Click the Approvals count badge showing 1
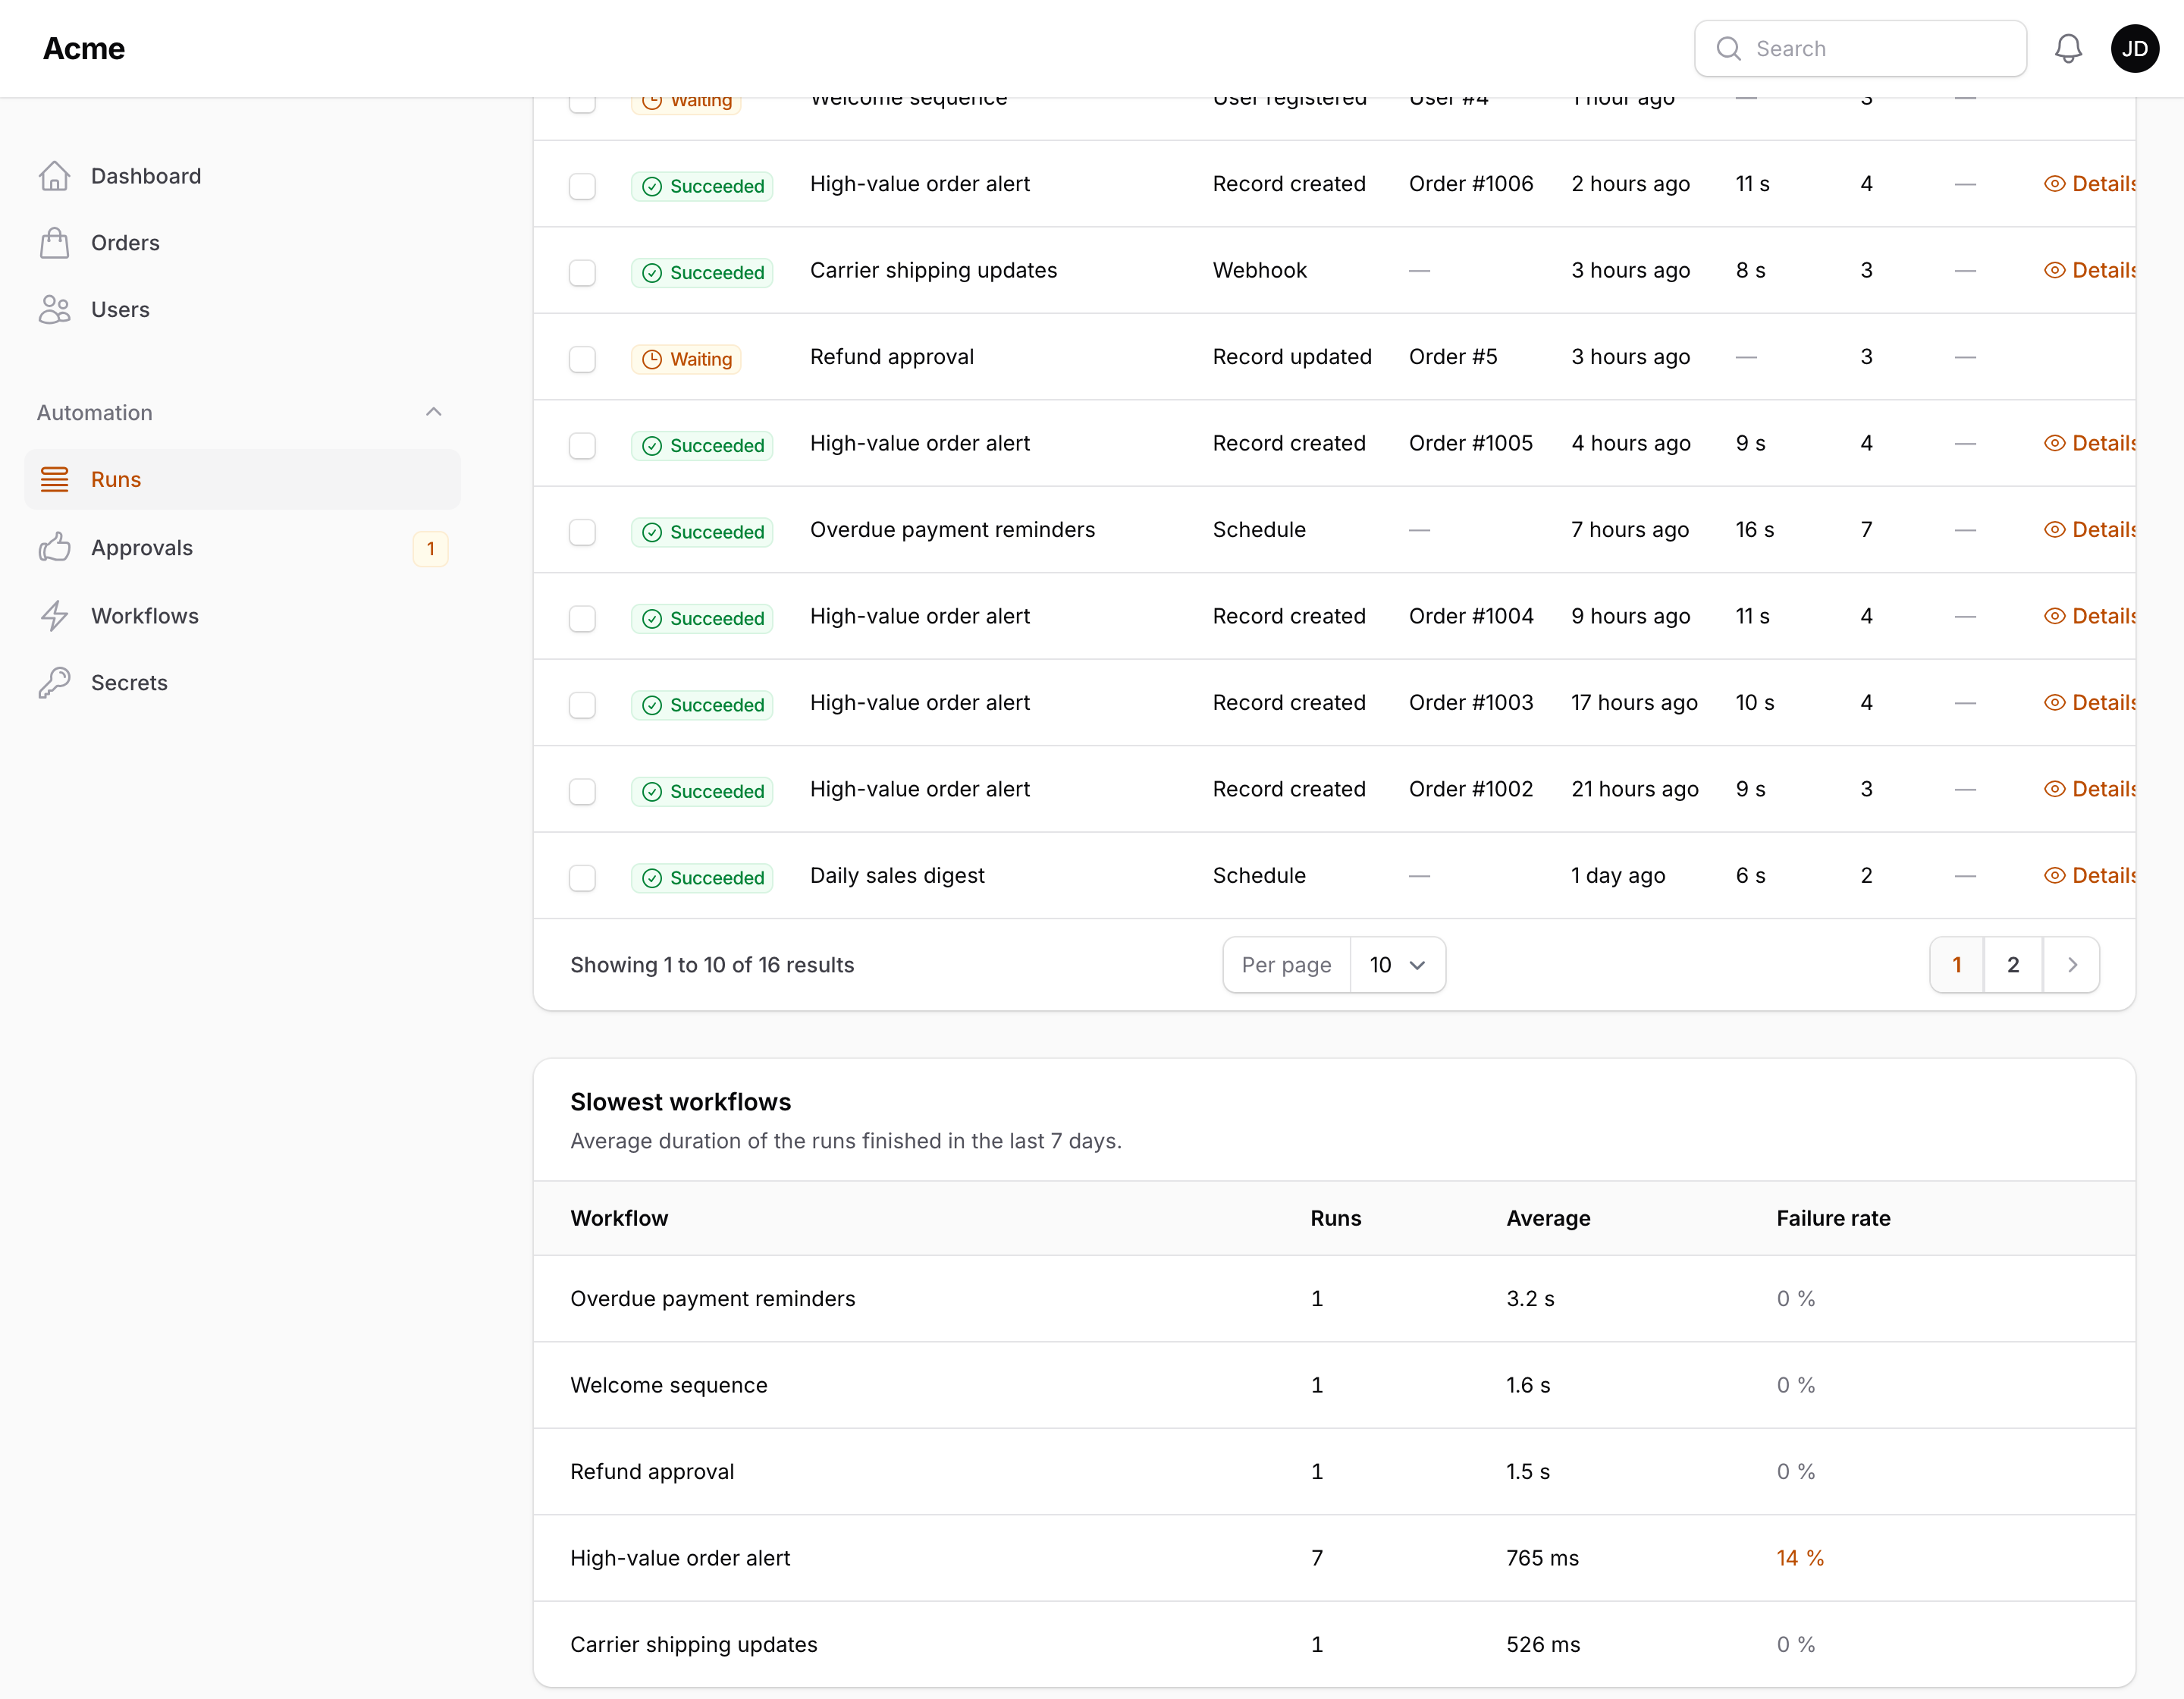The width and height of the screenshot is (2184, 1699). click(431, 549)
